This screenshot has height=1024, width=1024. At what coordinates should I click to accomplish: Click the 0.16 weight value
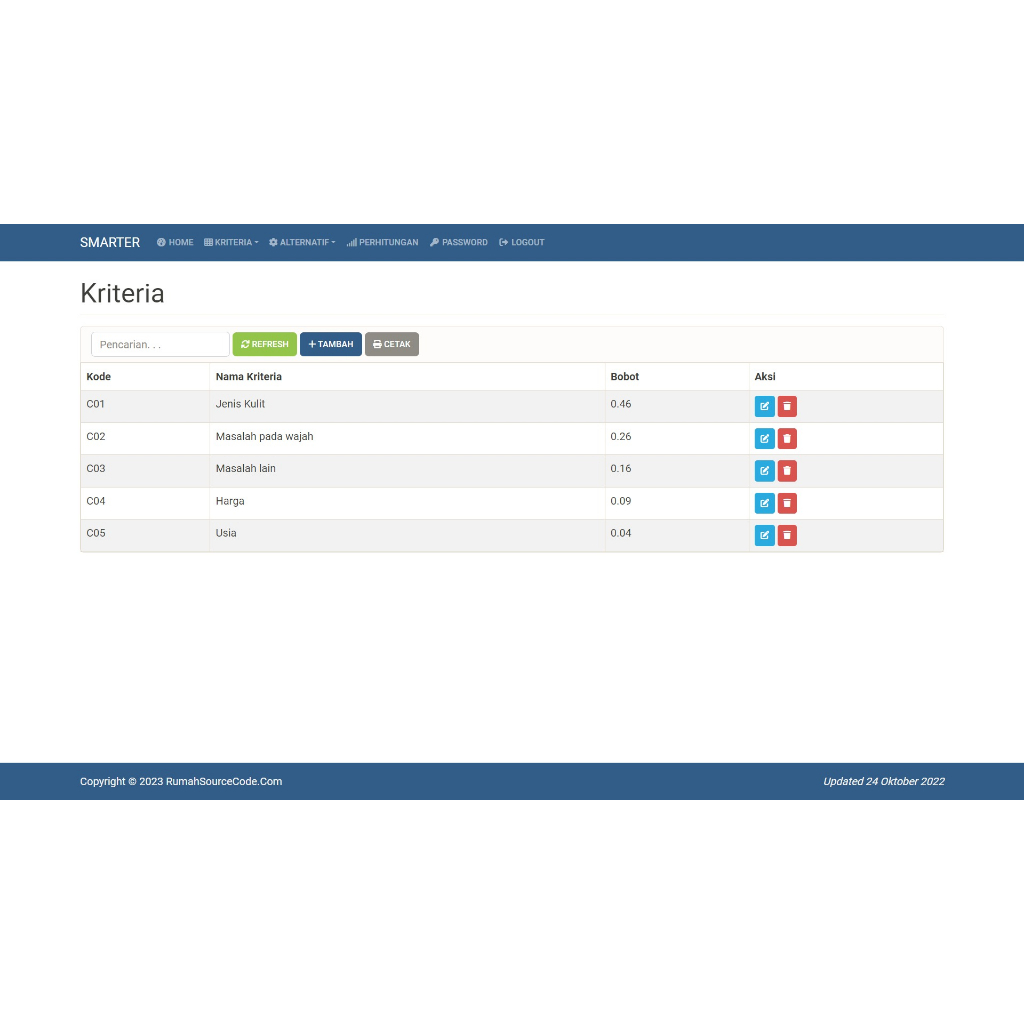pyautogui.click(x=620, y=468)
